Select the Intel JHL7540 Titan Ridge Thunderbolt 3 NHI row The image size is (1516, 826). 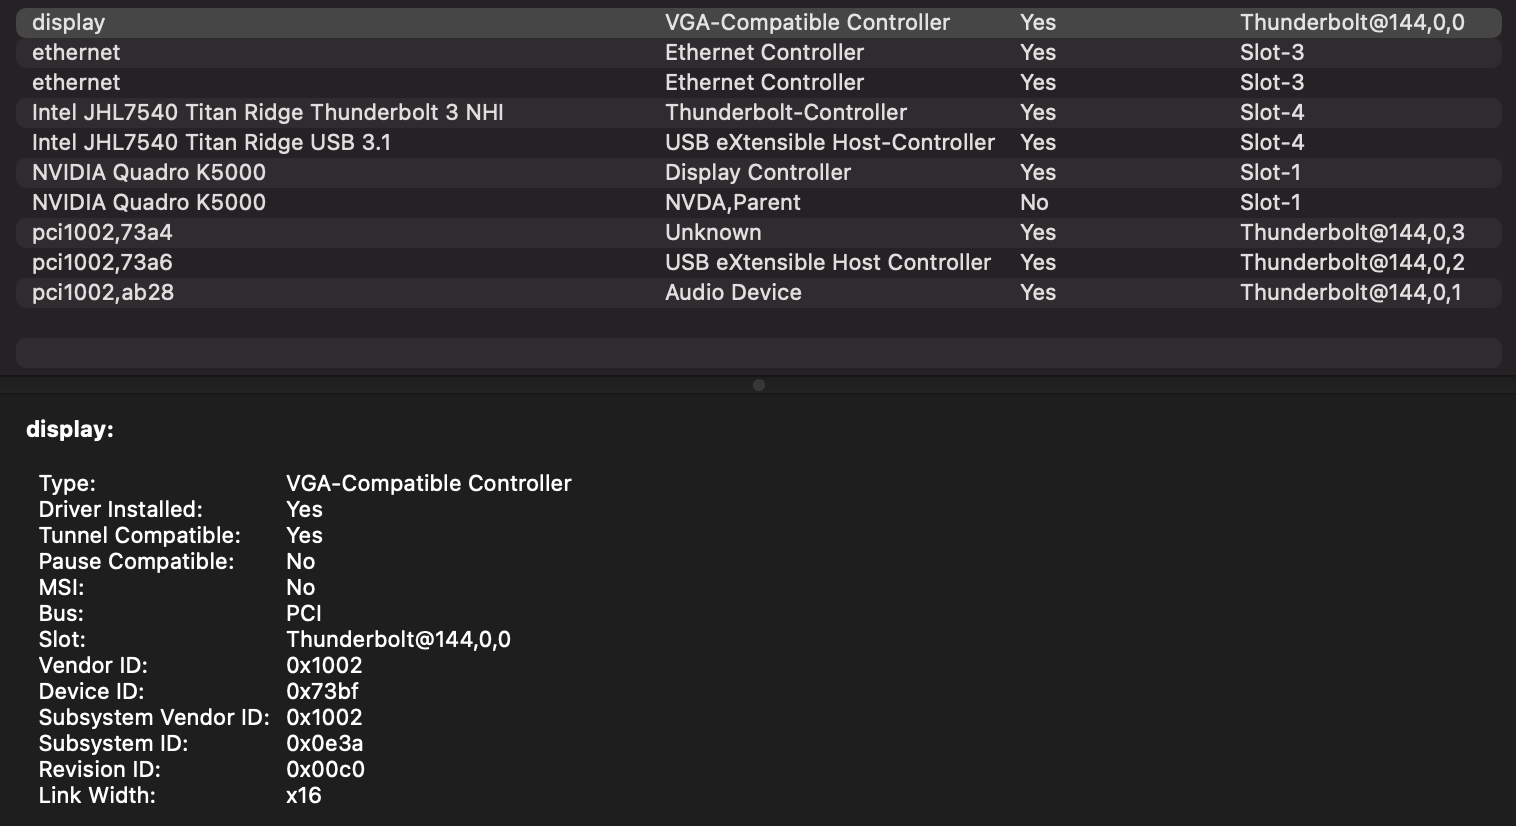tap(267, 113)
